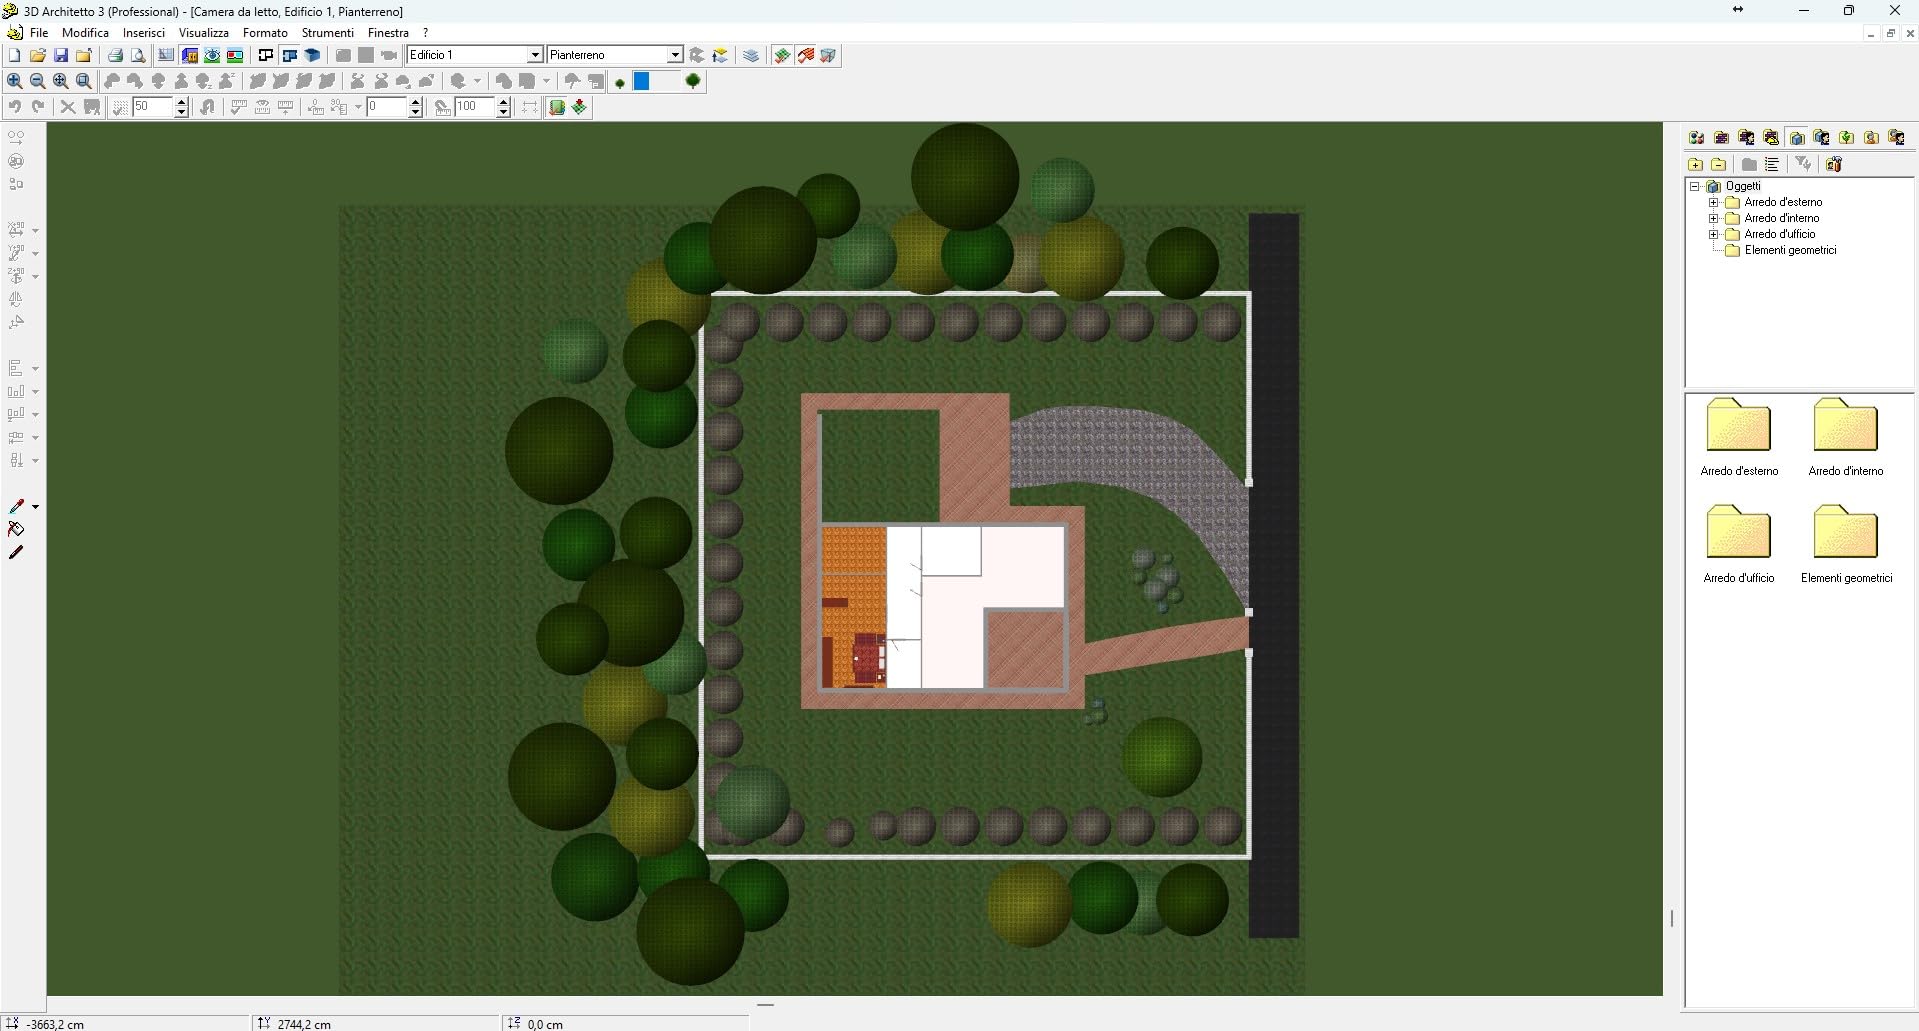The image size is (1919, 1031).
Task: Open the Visualizza menu
Action: 204,33
